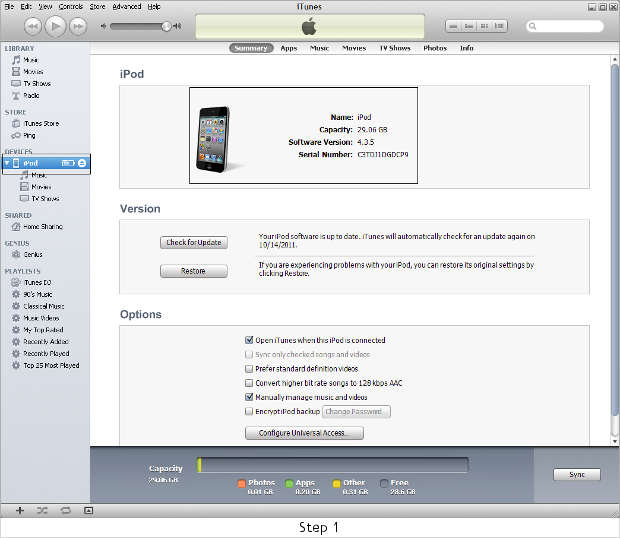Viewport: 620px width, 538px height.
Task: Click Configure Universal Access button
Action: pyautogui.click(x=304, y=433)
